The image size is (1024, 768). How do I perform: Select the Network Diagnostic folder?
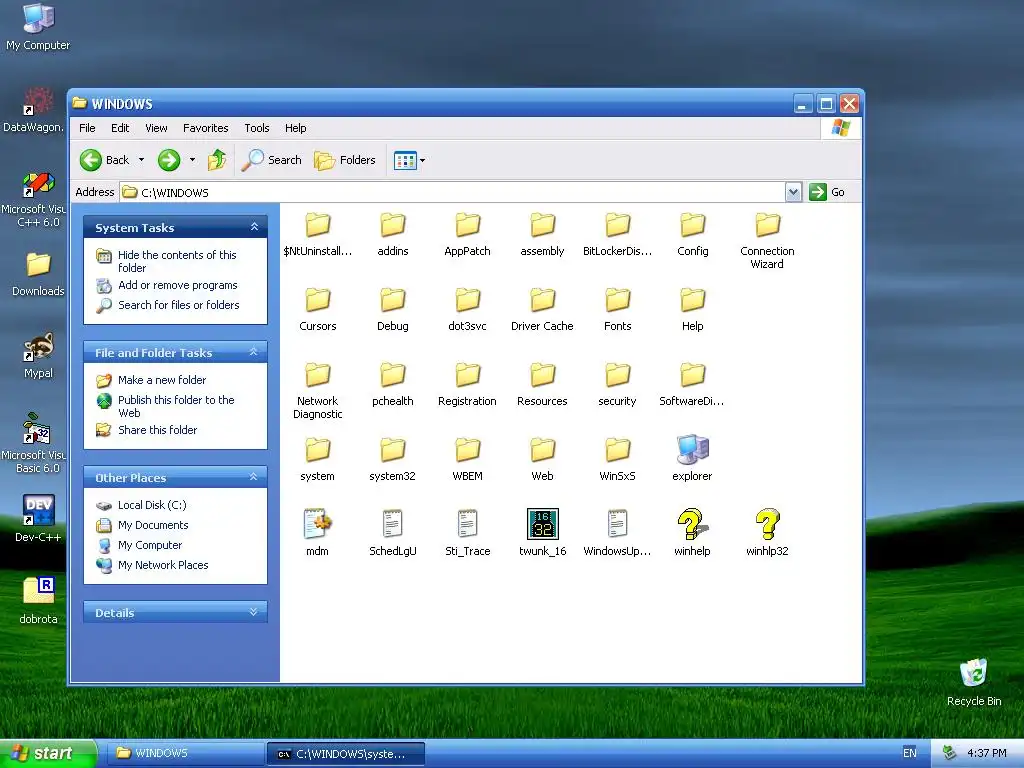pos(318,389)
